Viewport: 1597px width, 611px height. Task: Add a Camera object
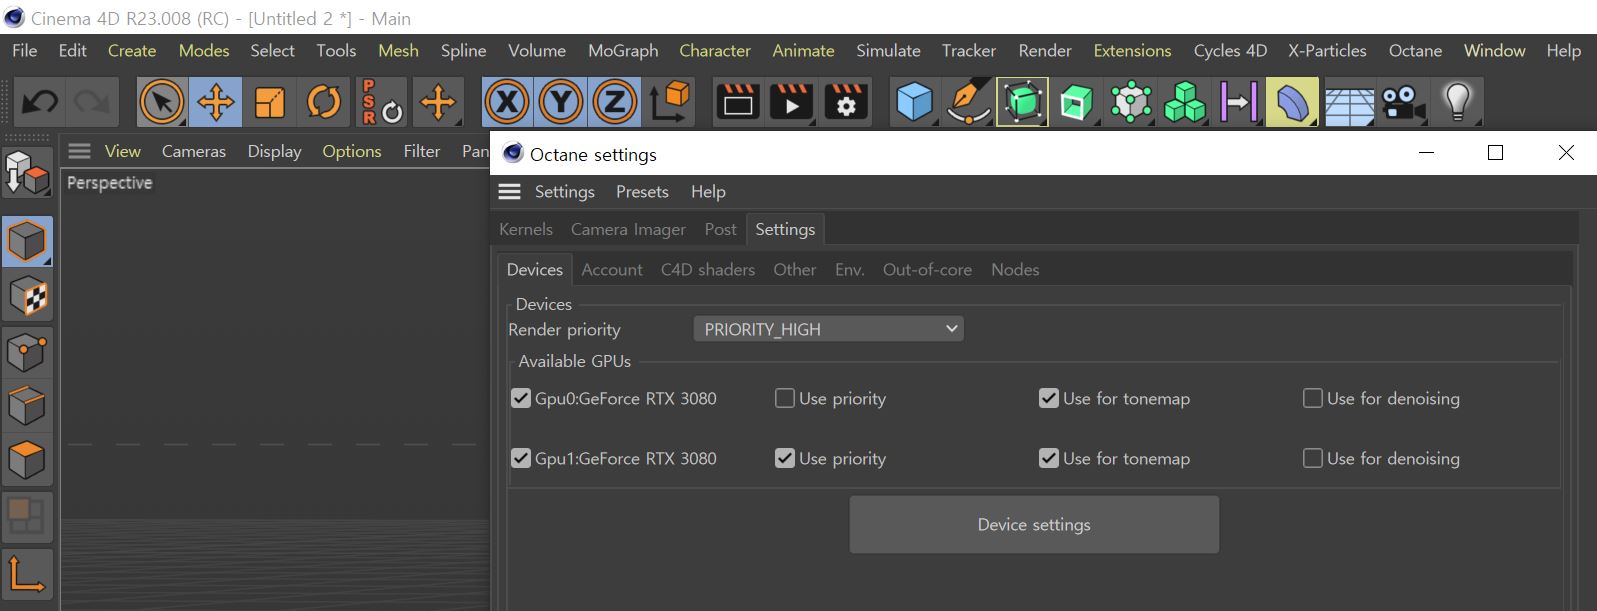[x=1404, y=102]
